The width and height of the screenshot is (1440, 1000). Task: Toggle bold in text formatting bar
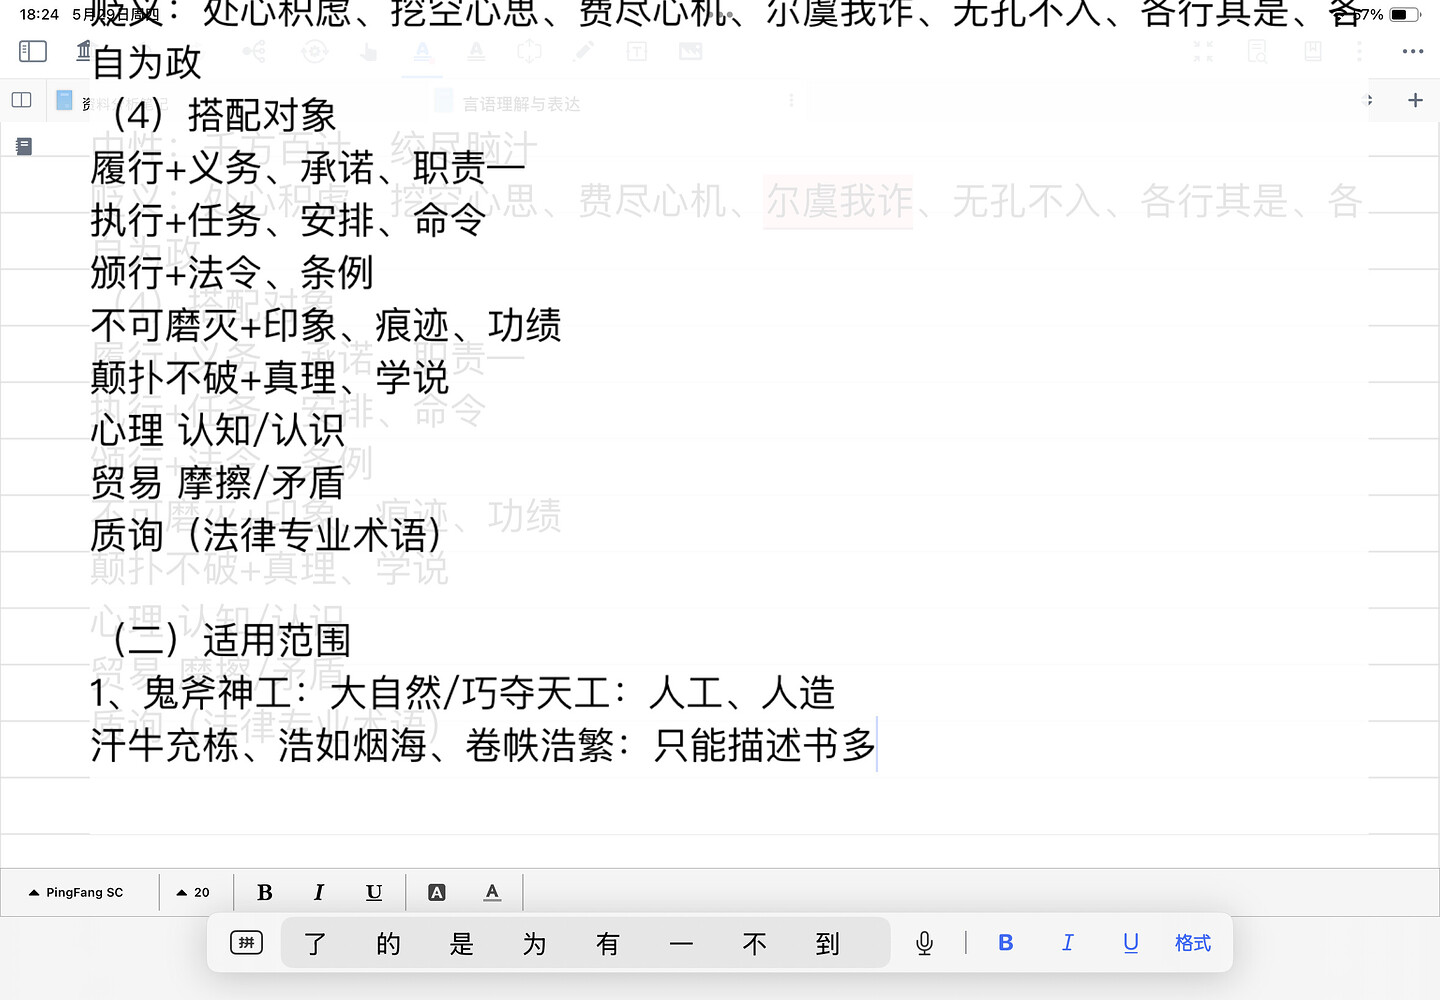click(265, 892)
